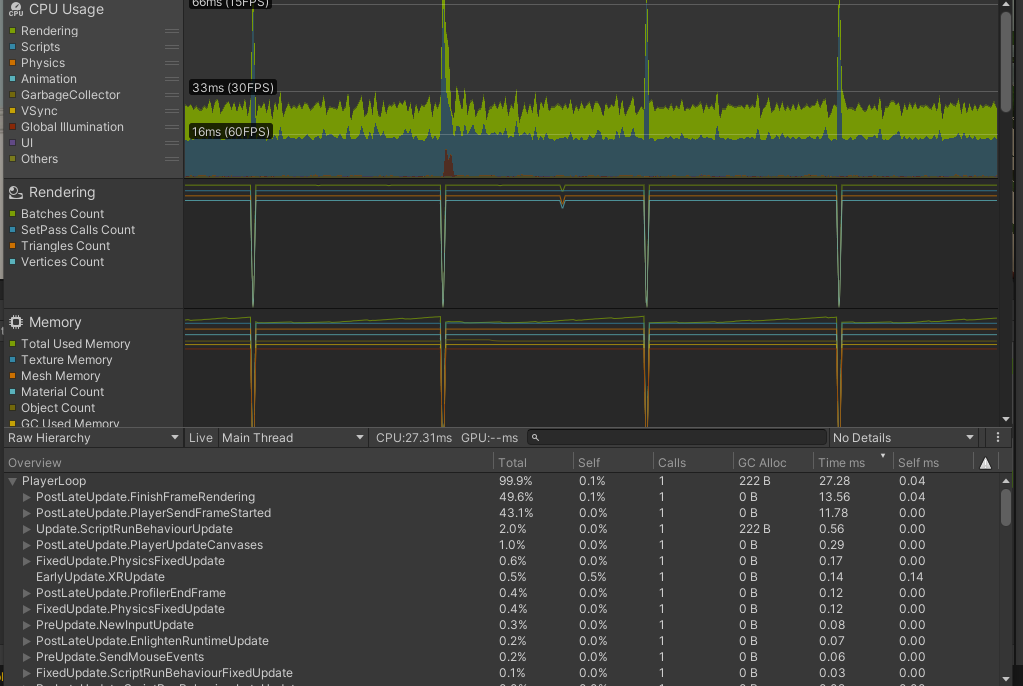The width and height of the screenshot is (1023, 686).
Task: Click the drag handle next to Others legend entry
Action: [172, 158]
